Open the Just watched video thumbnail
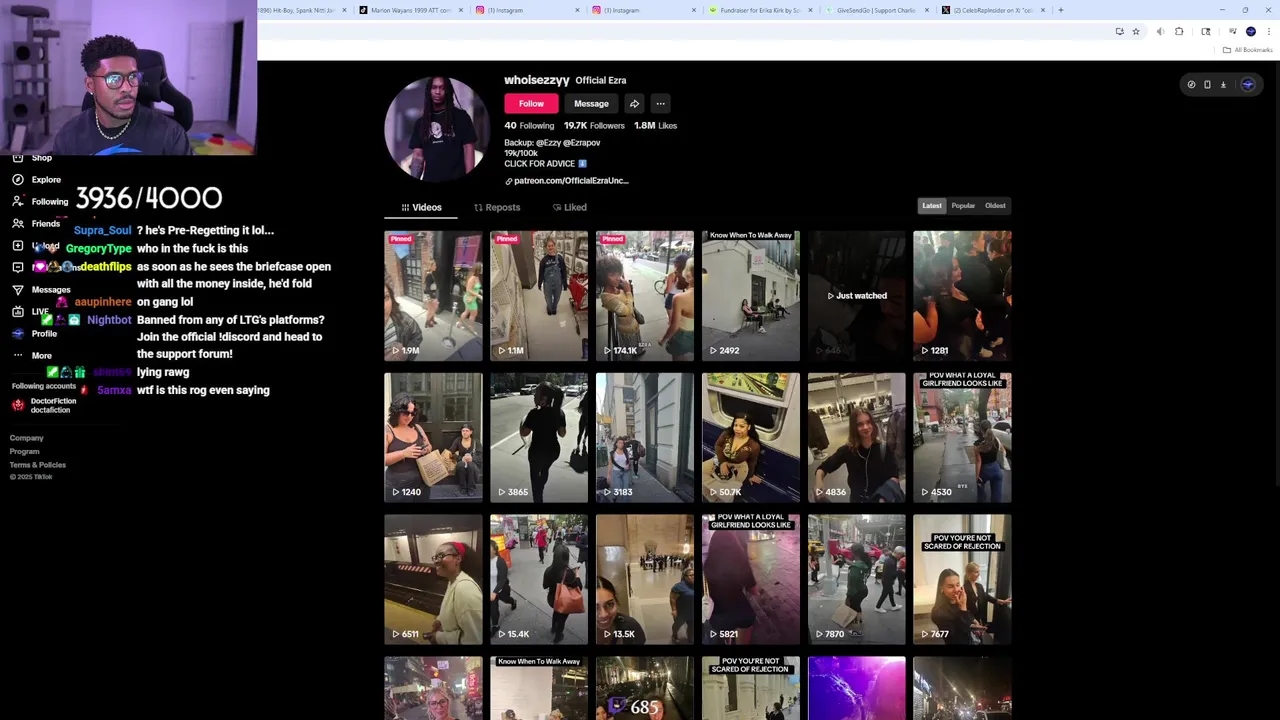Image resolution: width=1280 pixels, height=720 pixels. 857,296
